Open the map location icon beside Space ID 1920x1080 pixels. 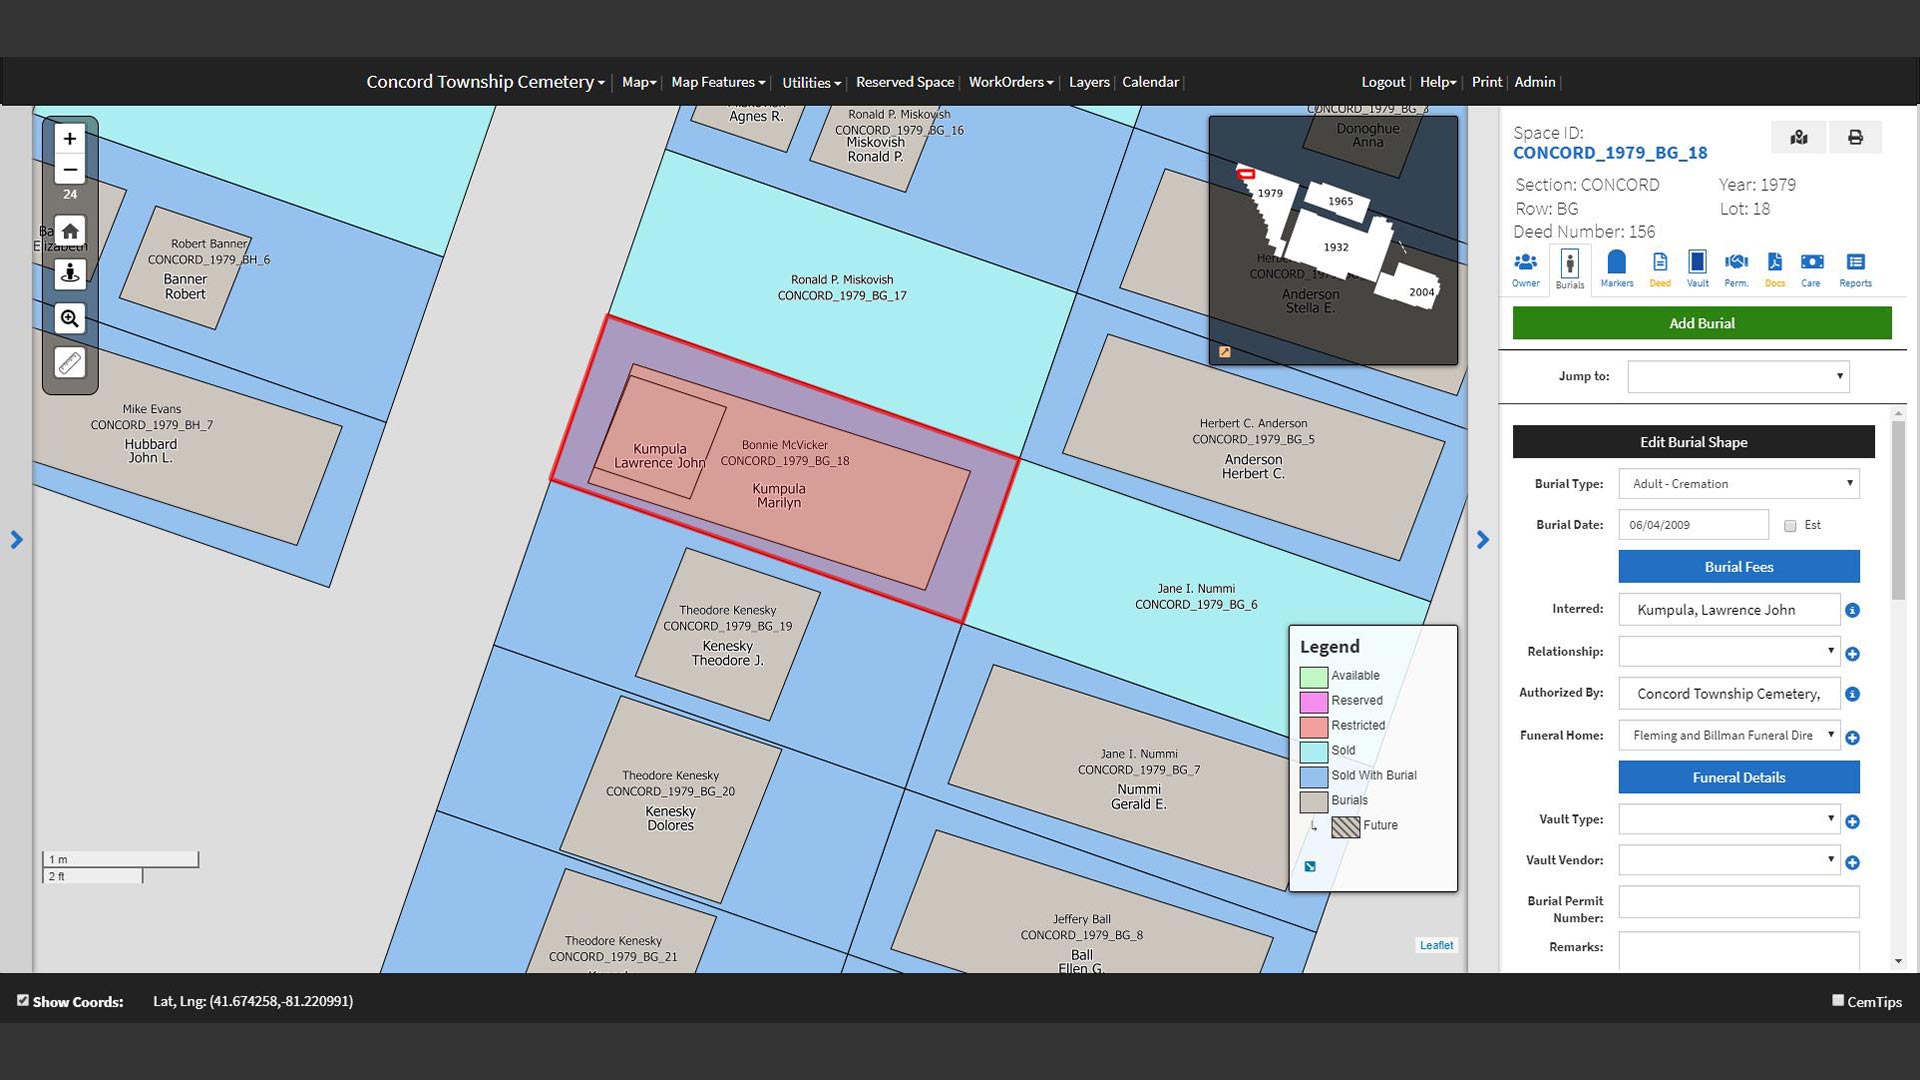1798,137
